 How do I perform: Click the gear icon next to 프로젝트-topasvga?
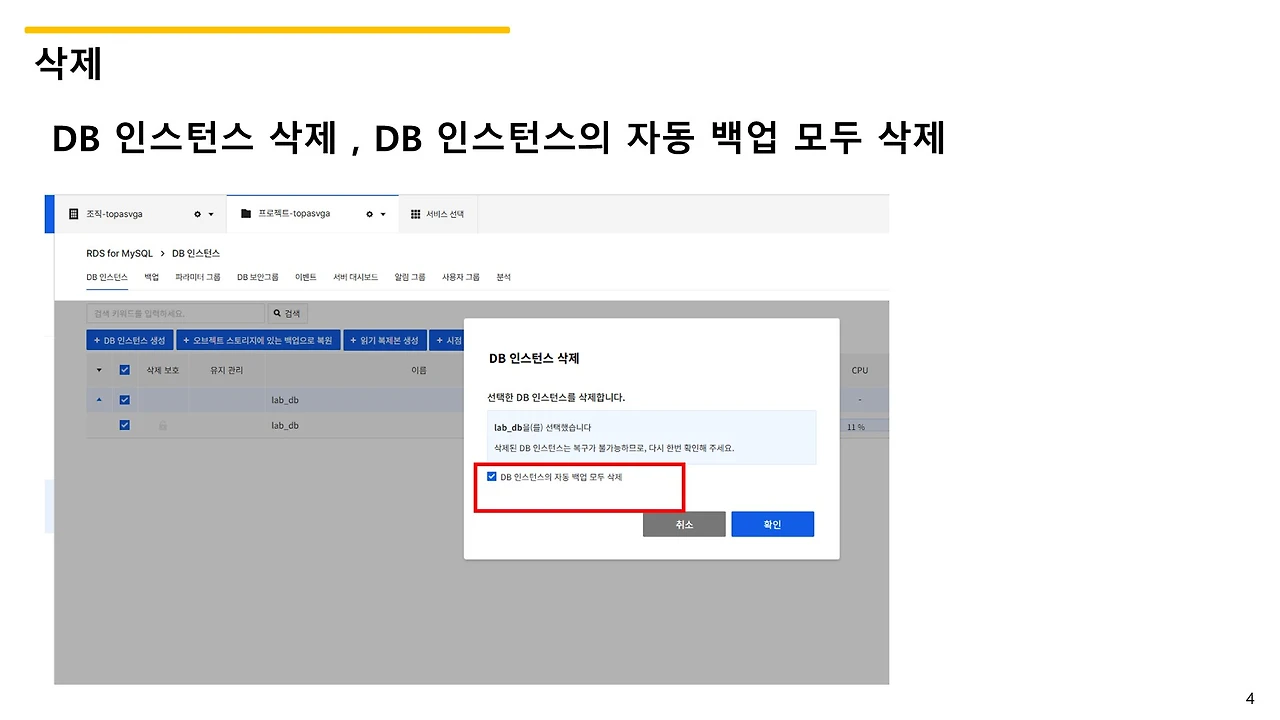tap(369, 213)
